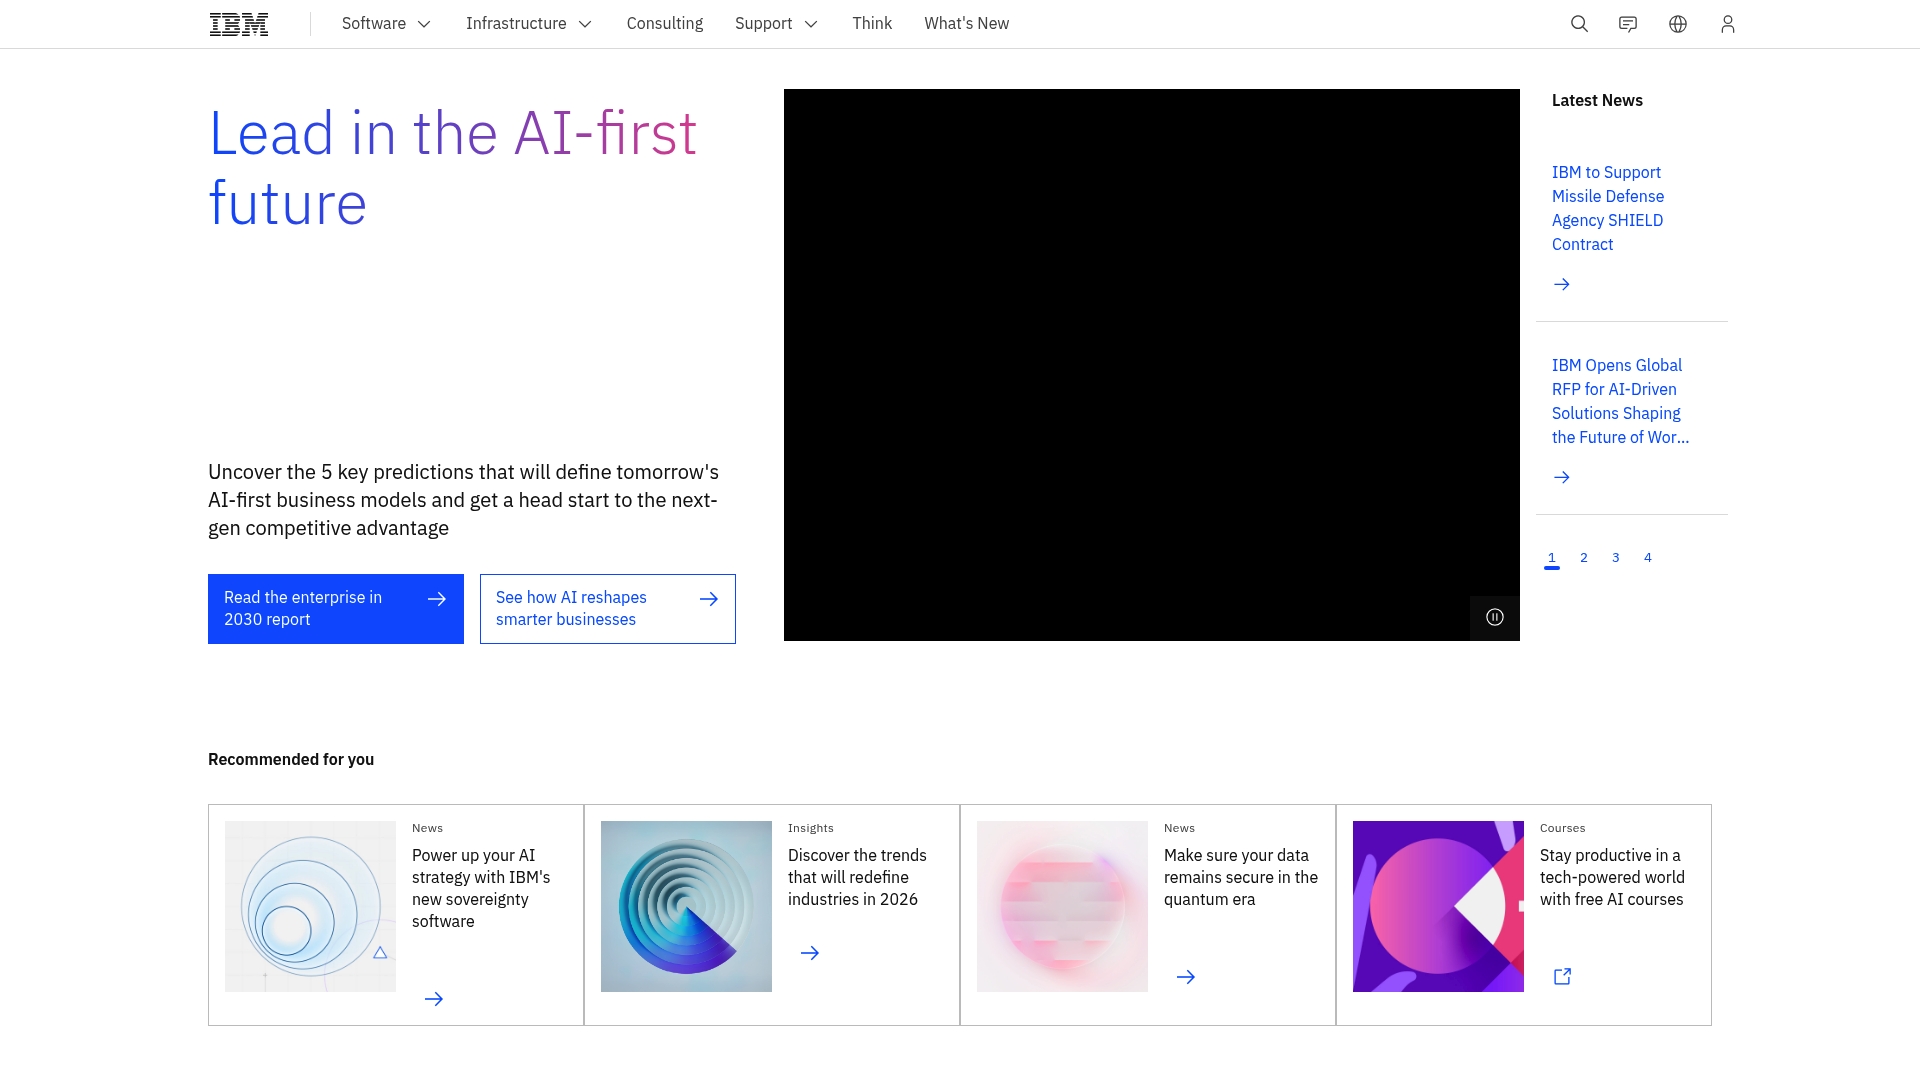
Task: Click the external link icon on courses card
Action: 1562,976
